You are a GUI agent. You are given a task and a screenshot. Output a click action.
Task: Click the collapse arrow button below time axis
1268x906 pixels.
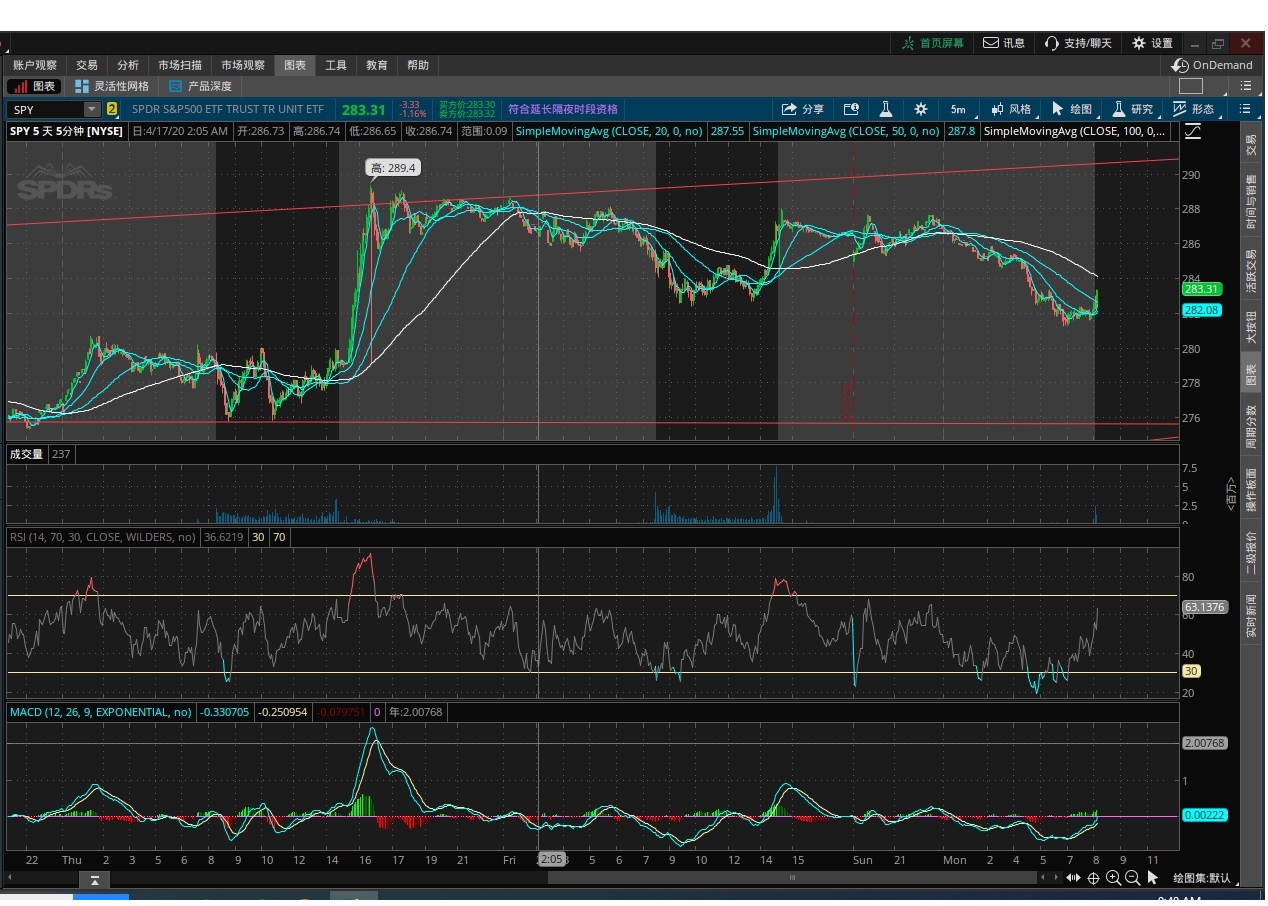[x=94, y=880]
